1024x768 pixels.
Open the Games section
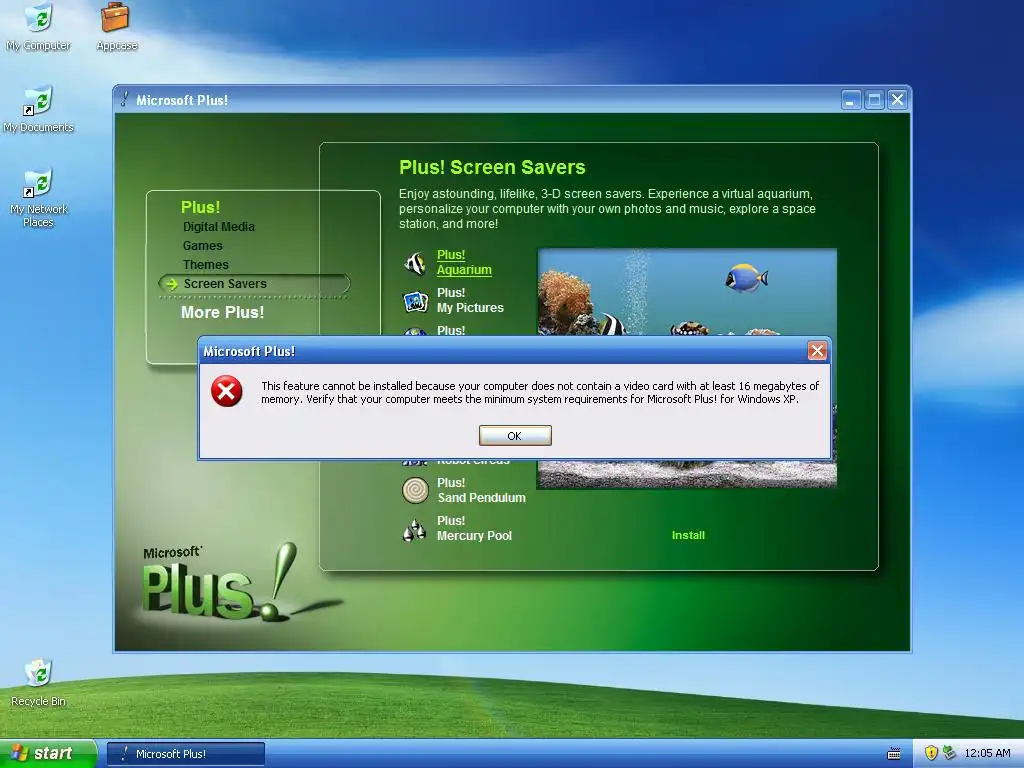(202, 246)
